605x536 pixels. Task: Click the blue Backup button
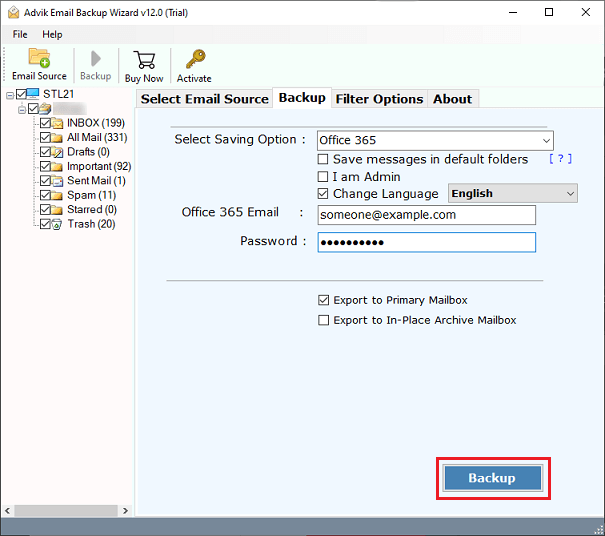click(493, 478)
